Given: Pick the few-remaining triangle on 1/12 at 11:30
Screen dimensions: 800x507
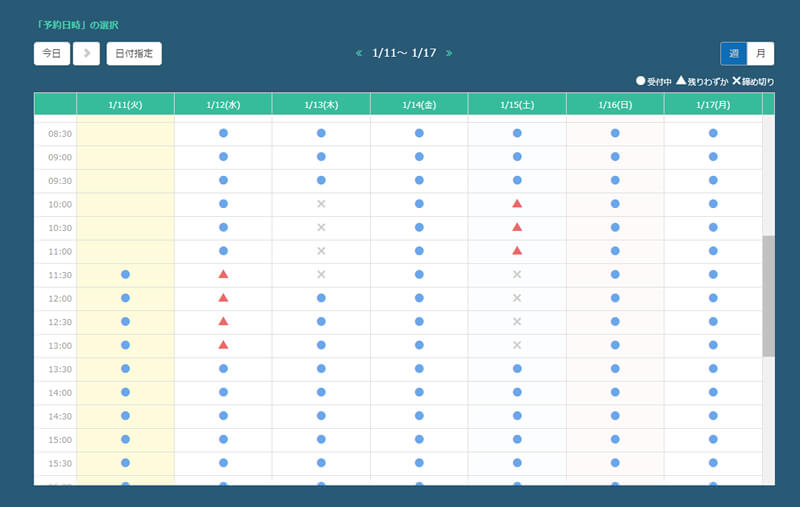Looking at the screenshot, I should pos(223,273).
